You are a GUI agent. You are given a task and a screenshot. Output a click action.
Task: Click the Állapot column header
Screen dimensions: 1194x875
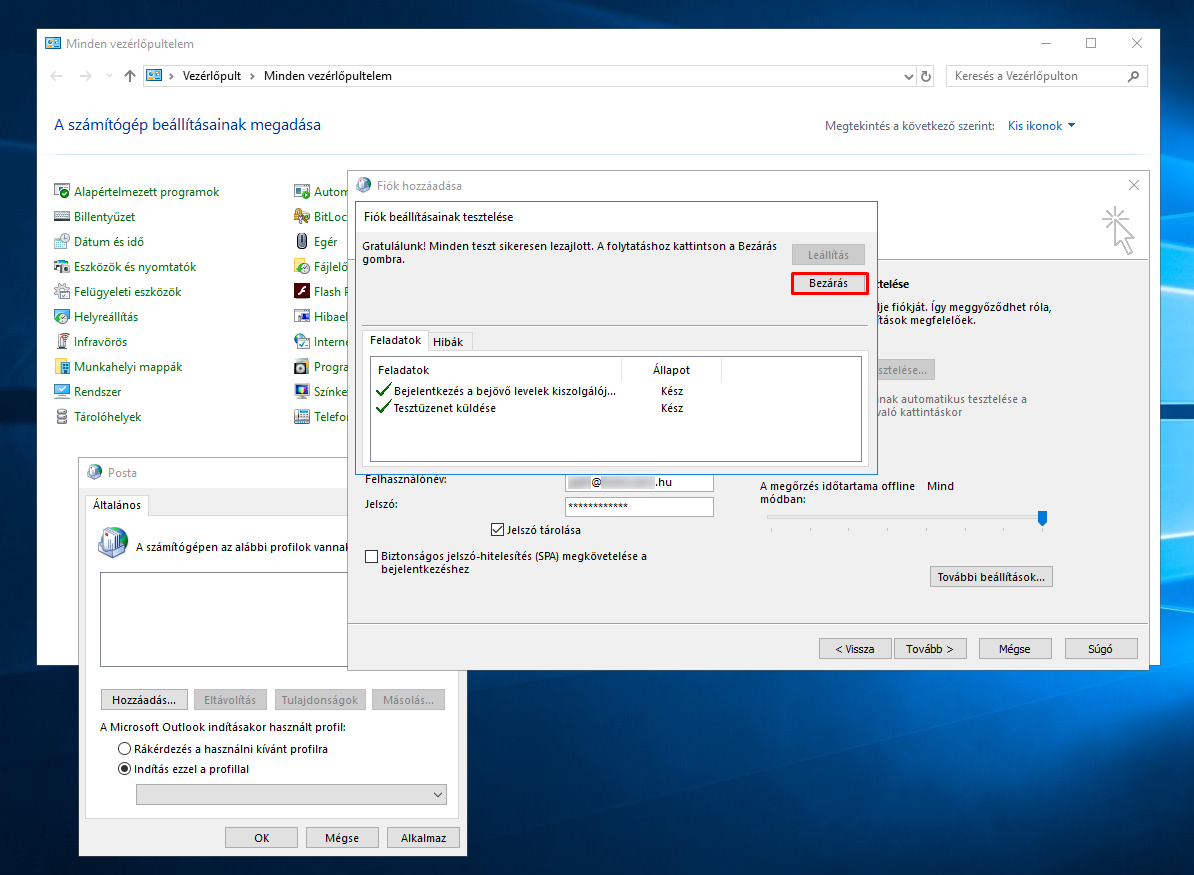pos(671,370)
